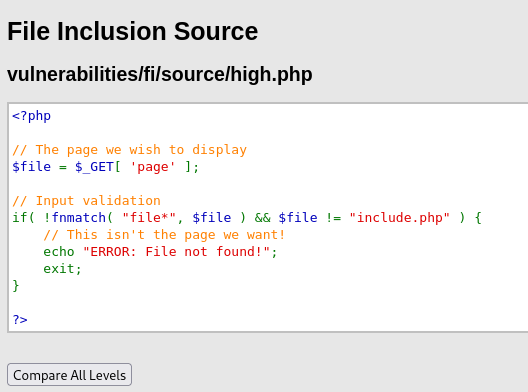Click the if keyword starting the condition
The width and height of the screenshot is (528, 392).
(20, 218)
